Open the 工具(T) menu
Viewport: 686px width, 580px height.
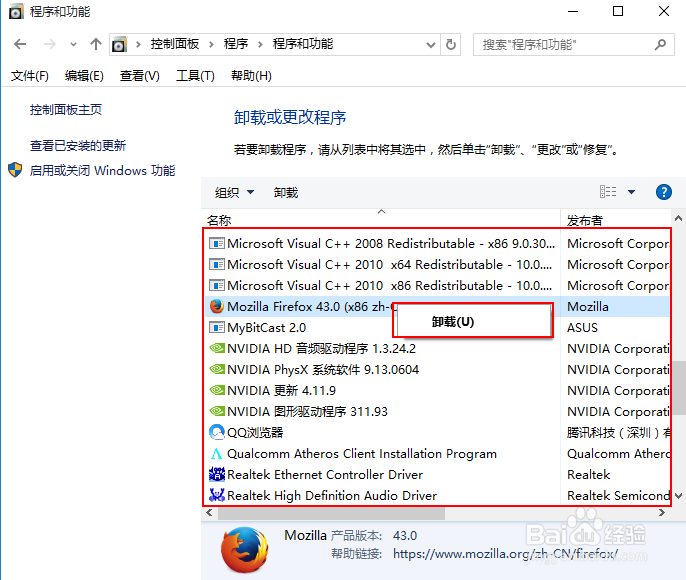196,76
